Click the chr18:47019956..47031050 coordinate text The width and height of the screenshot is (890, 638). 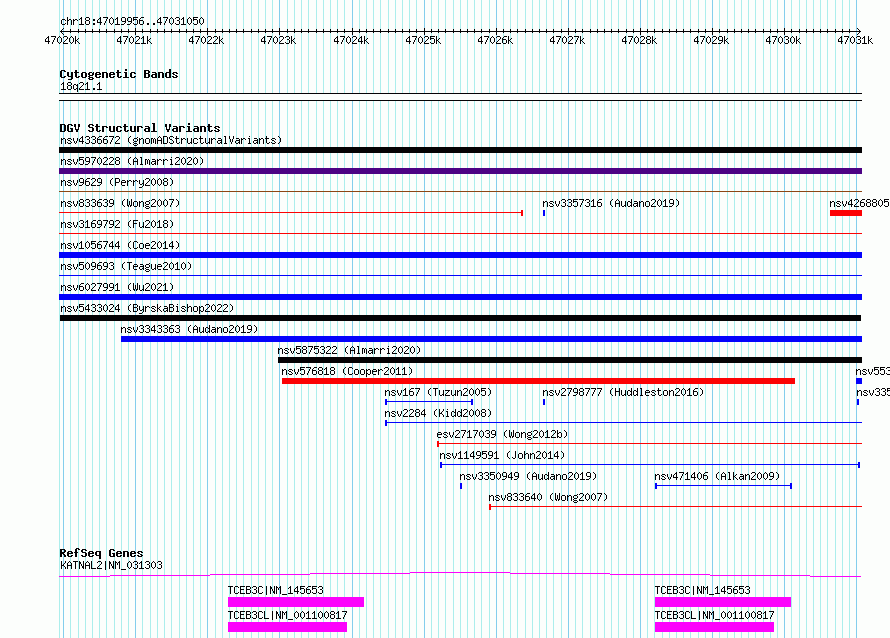click(132, 21)
